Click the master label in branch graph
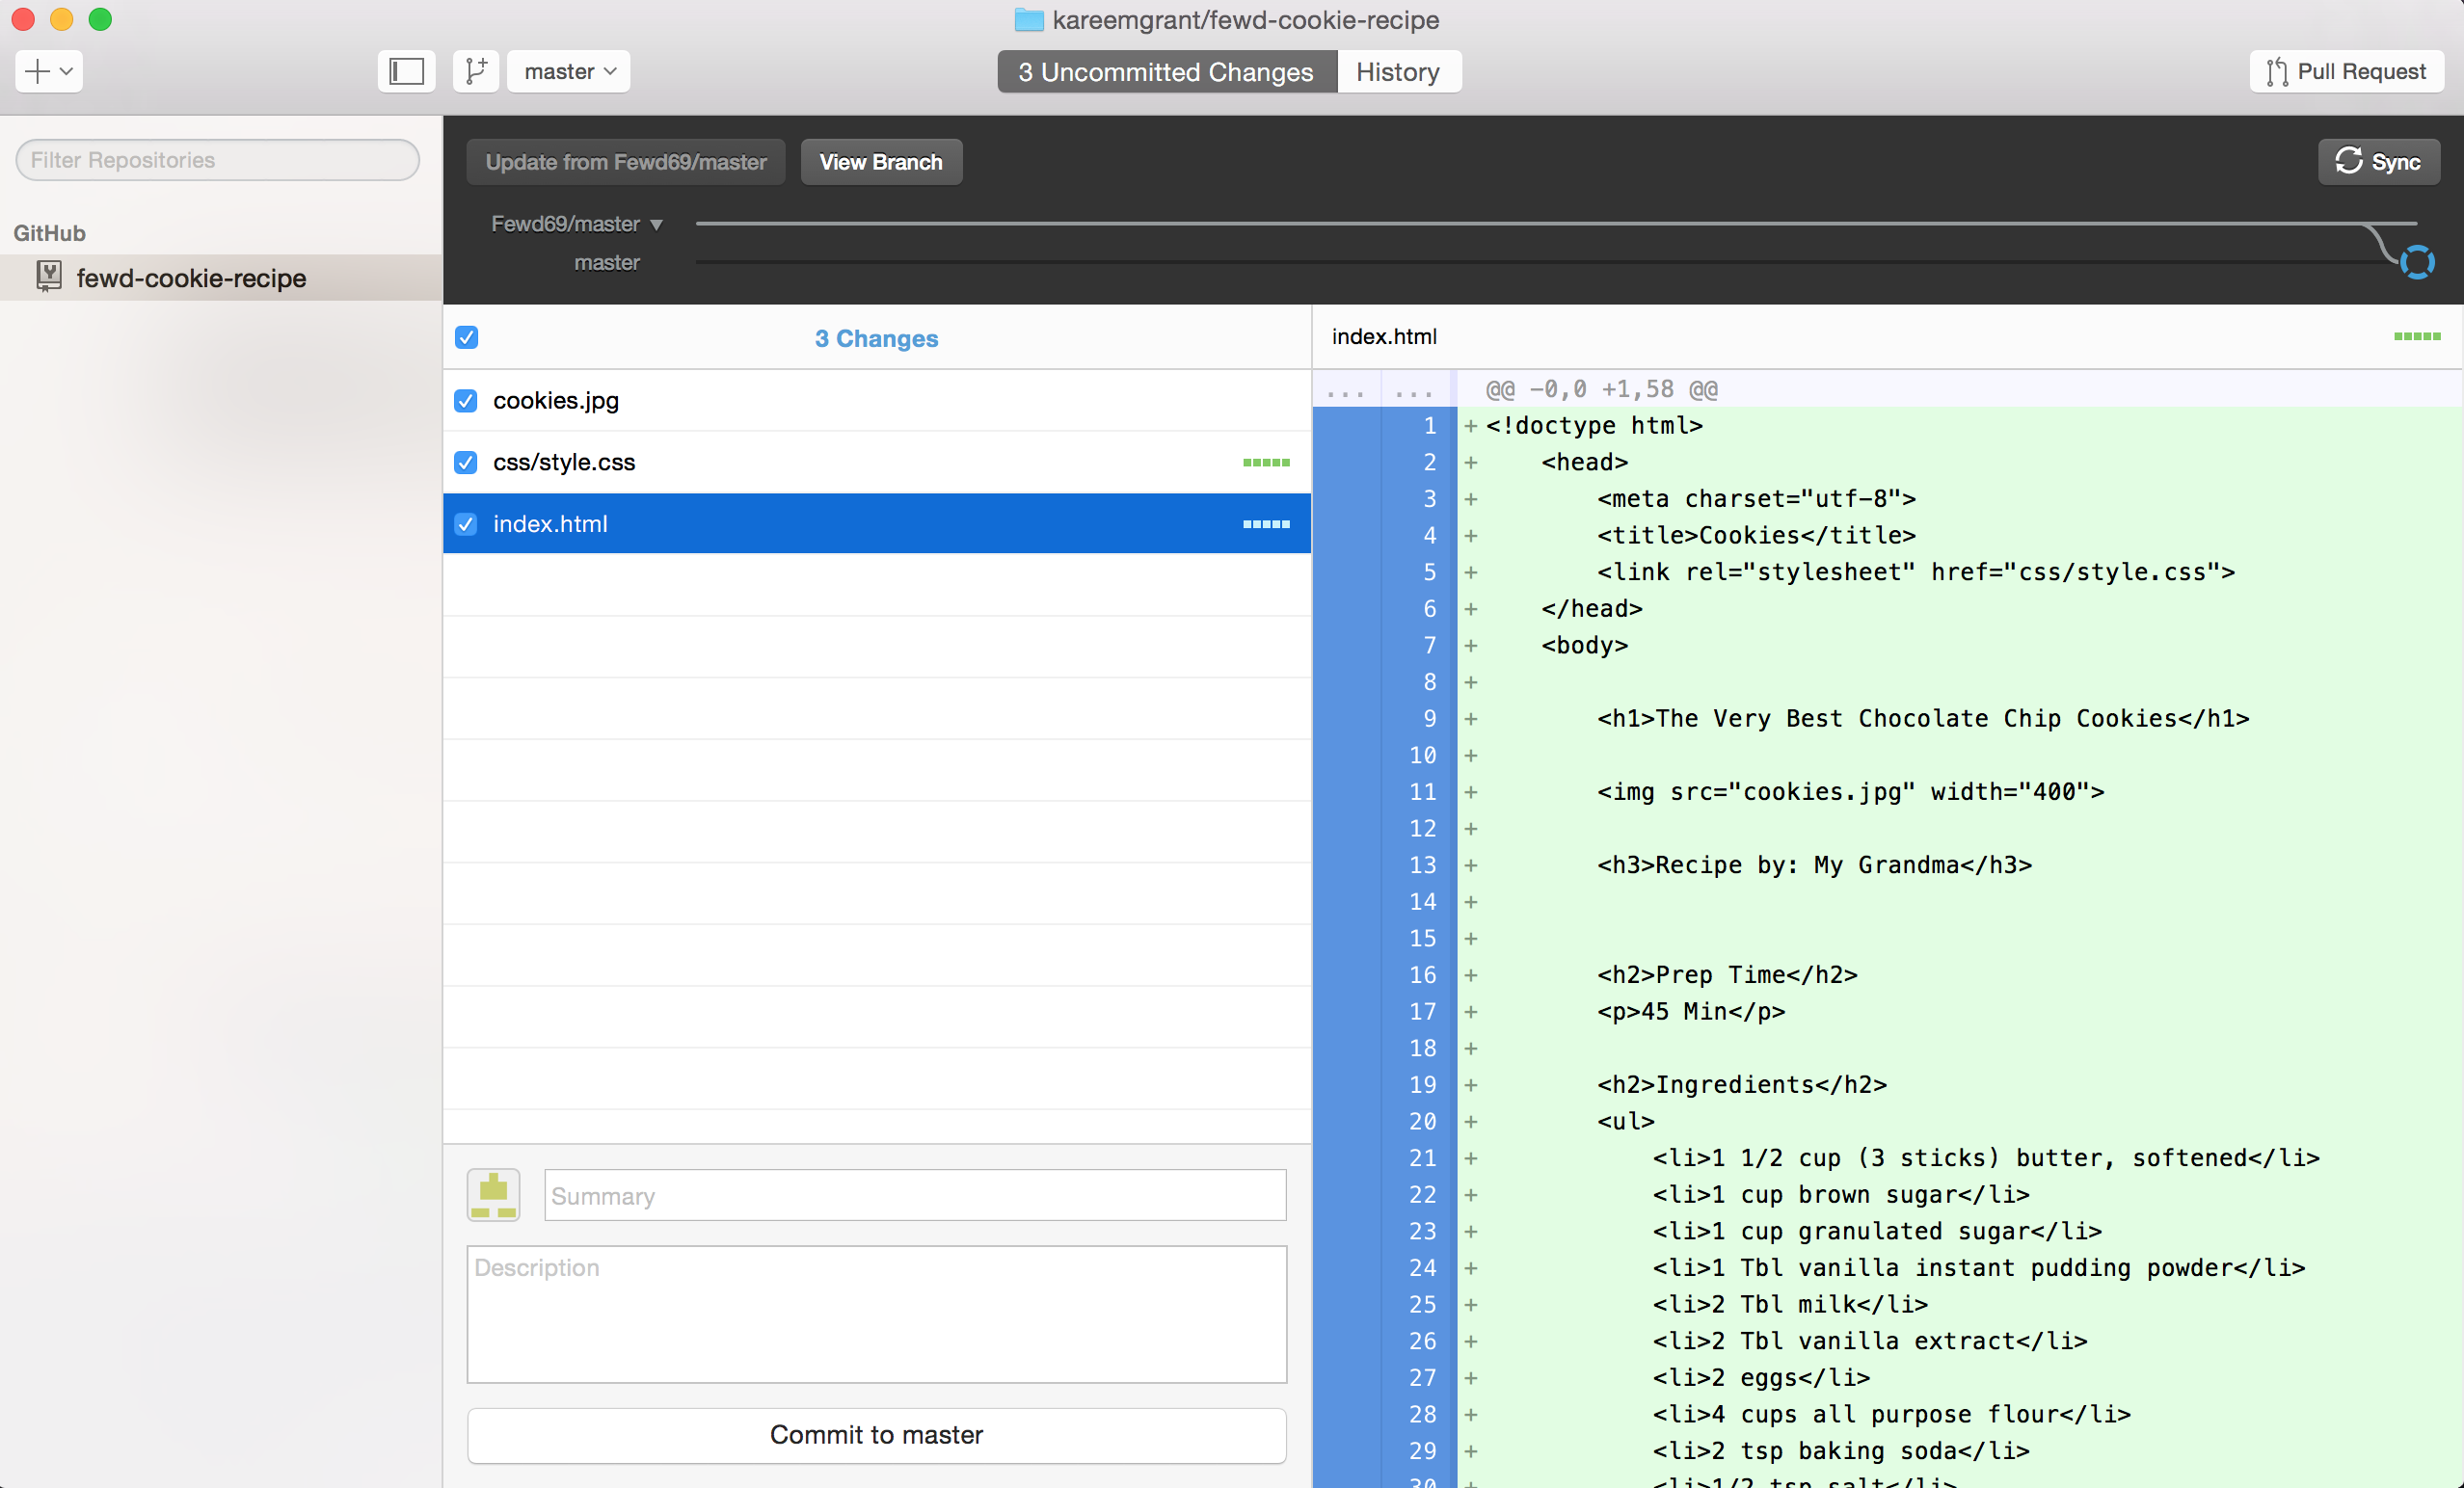 (x=607, y=263)
